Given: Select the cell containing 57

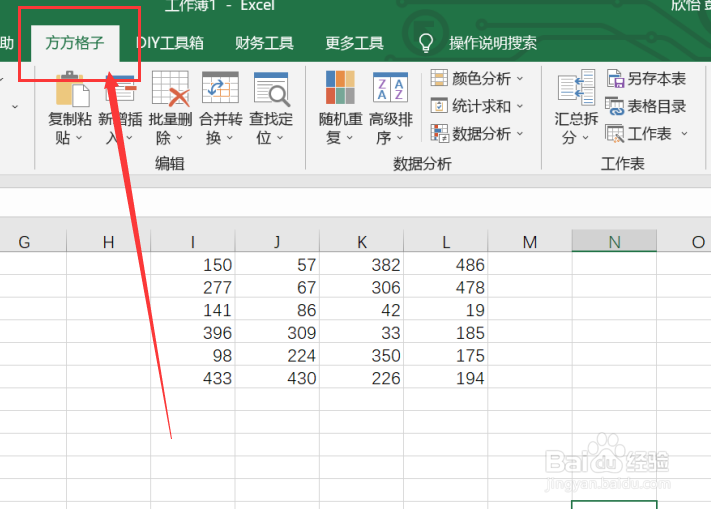Looking at the screenshot, I should pos(277,264).
